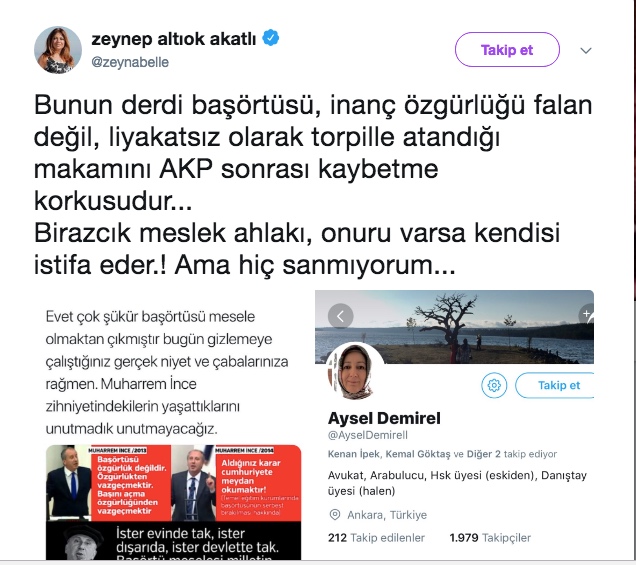Screen dimensions: 636x565
Task: Follow Aysel Demirel with Takip et
Action: pyautogui.click(x=554, y=385)
